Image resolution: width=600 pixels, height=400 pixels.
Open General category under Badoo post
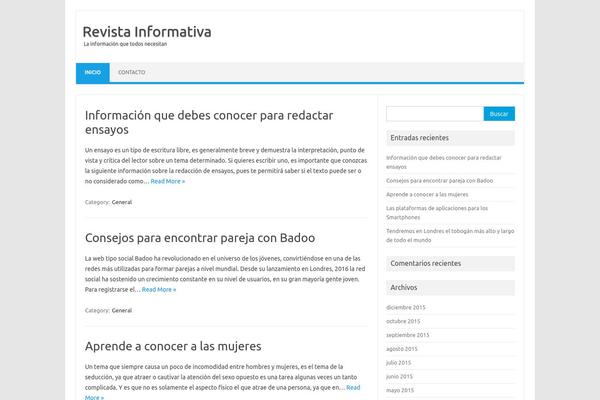tap(122, 310)
